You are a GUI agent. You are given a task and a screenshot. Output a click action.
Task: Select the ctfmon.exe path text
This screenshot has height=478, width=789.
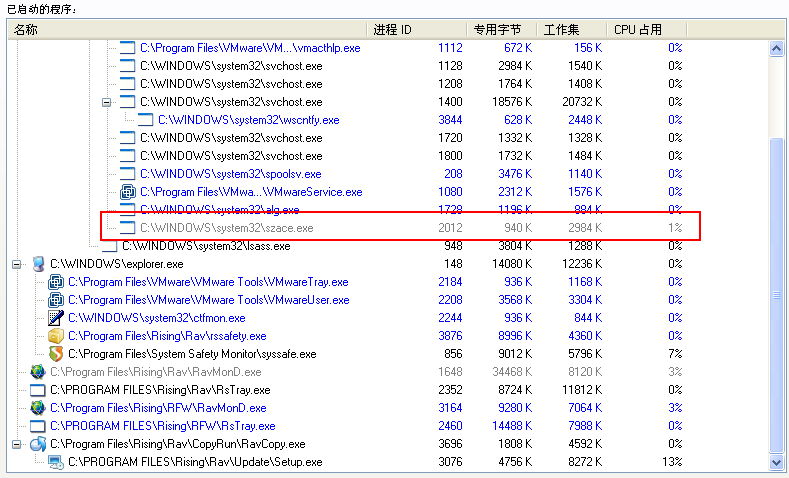coord(156,318)
